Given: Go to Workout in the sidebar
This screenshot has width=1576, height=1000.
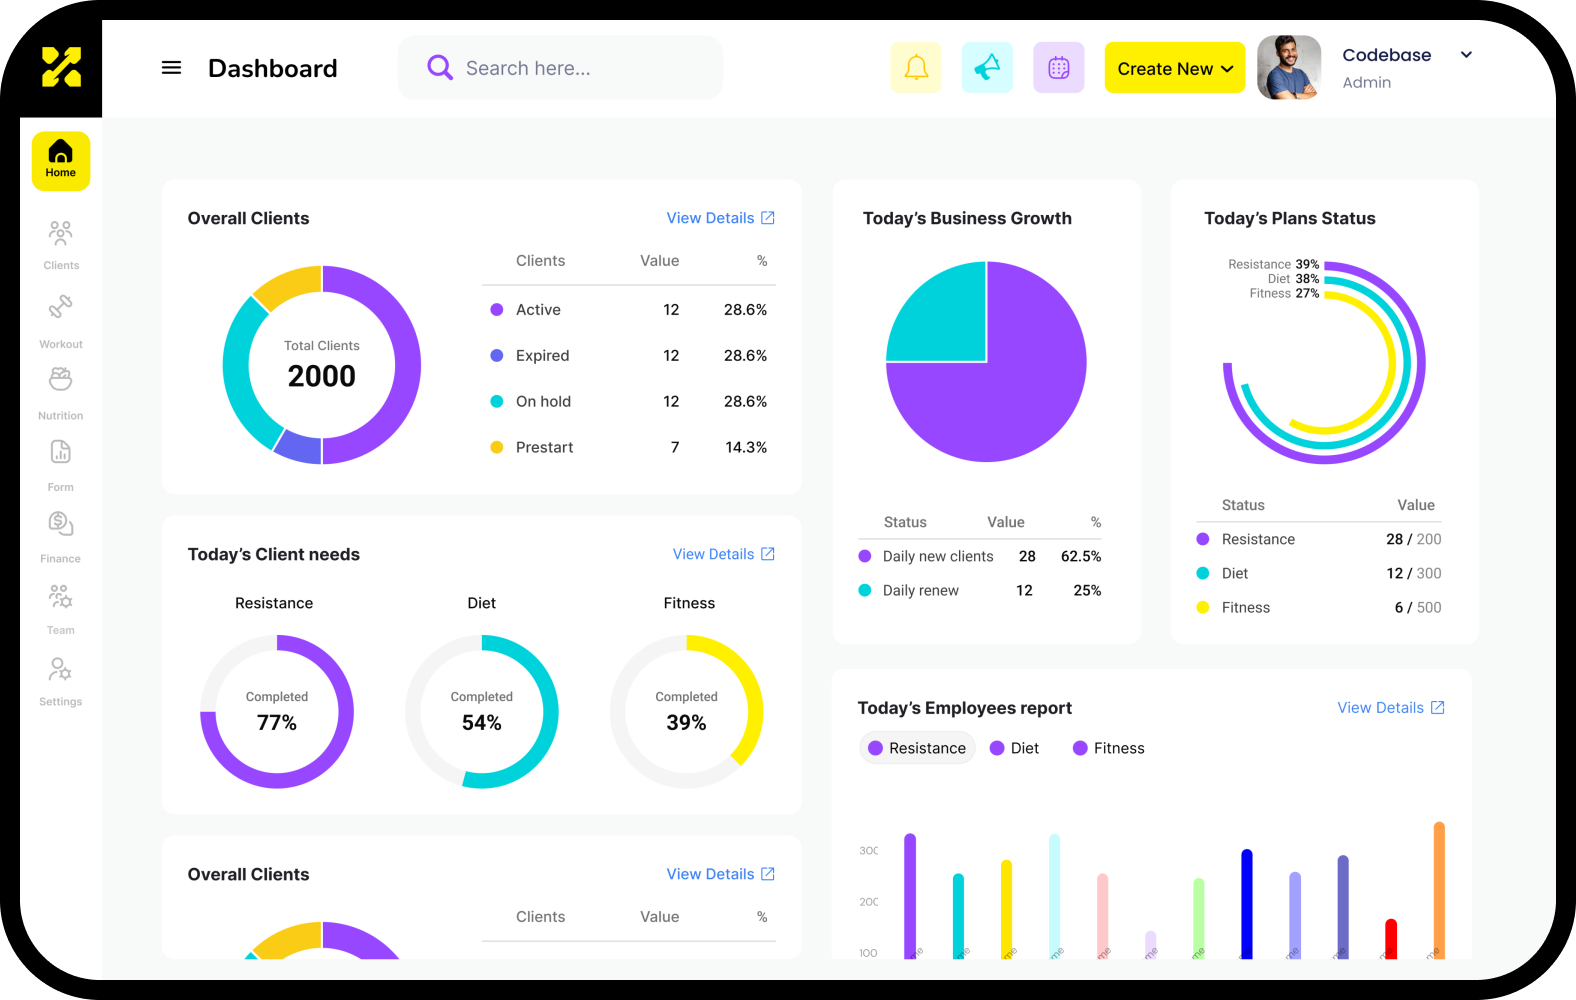Looking at the screenshot, I should [61, 318].
